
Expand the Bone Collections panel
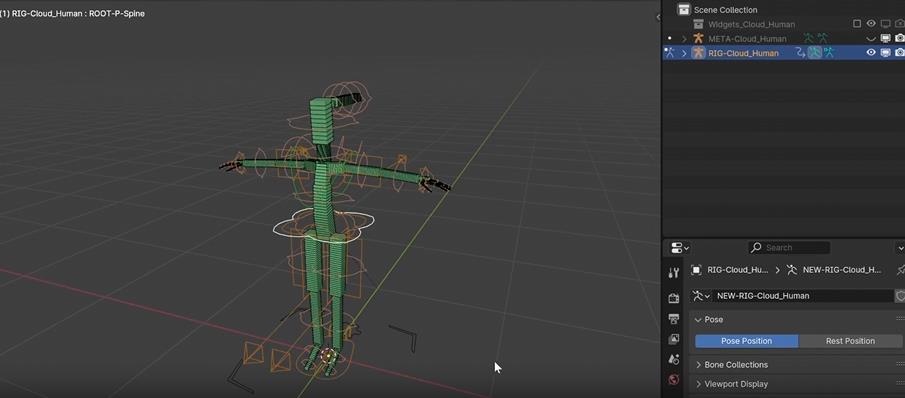click(x=698, y=365)
